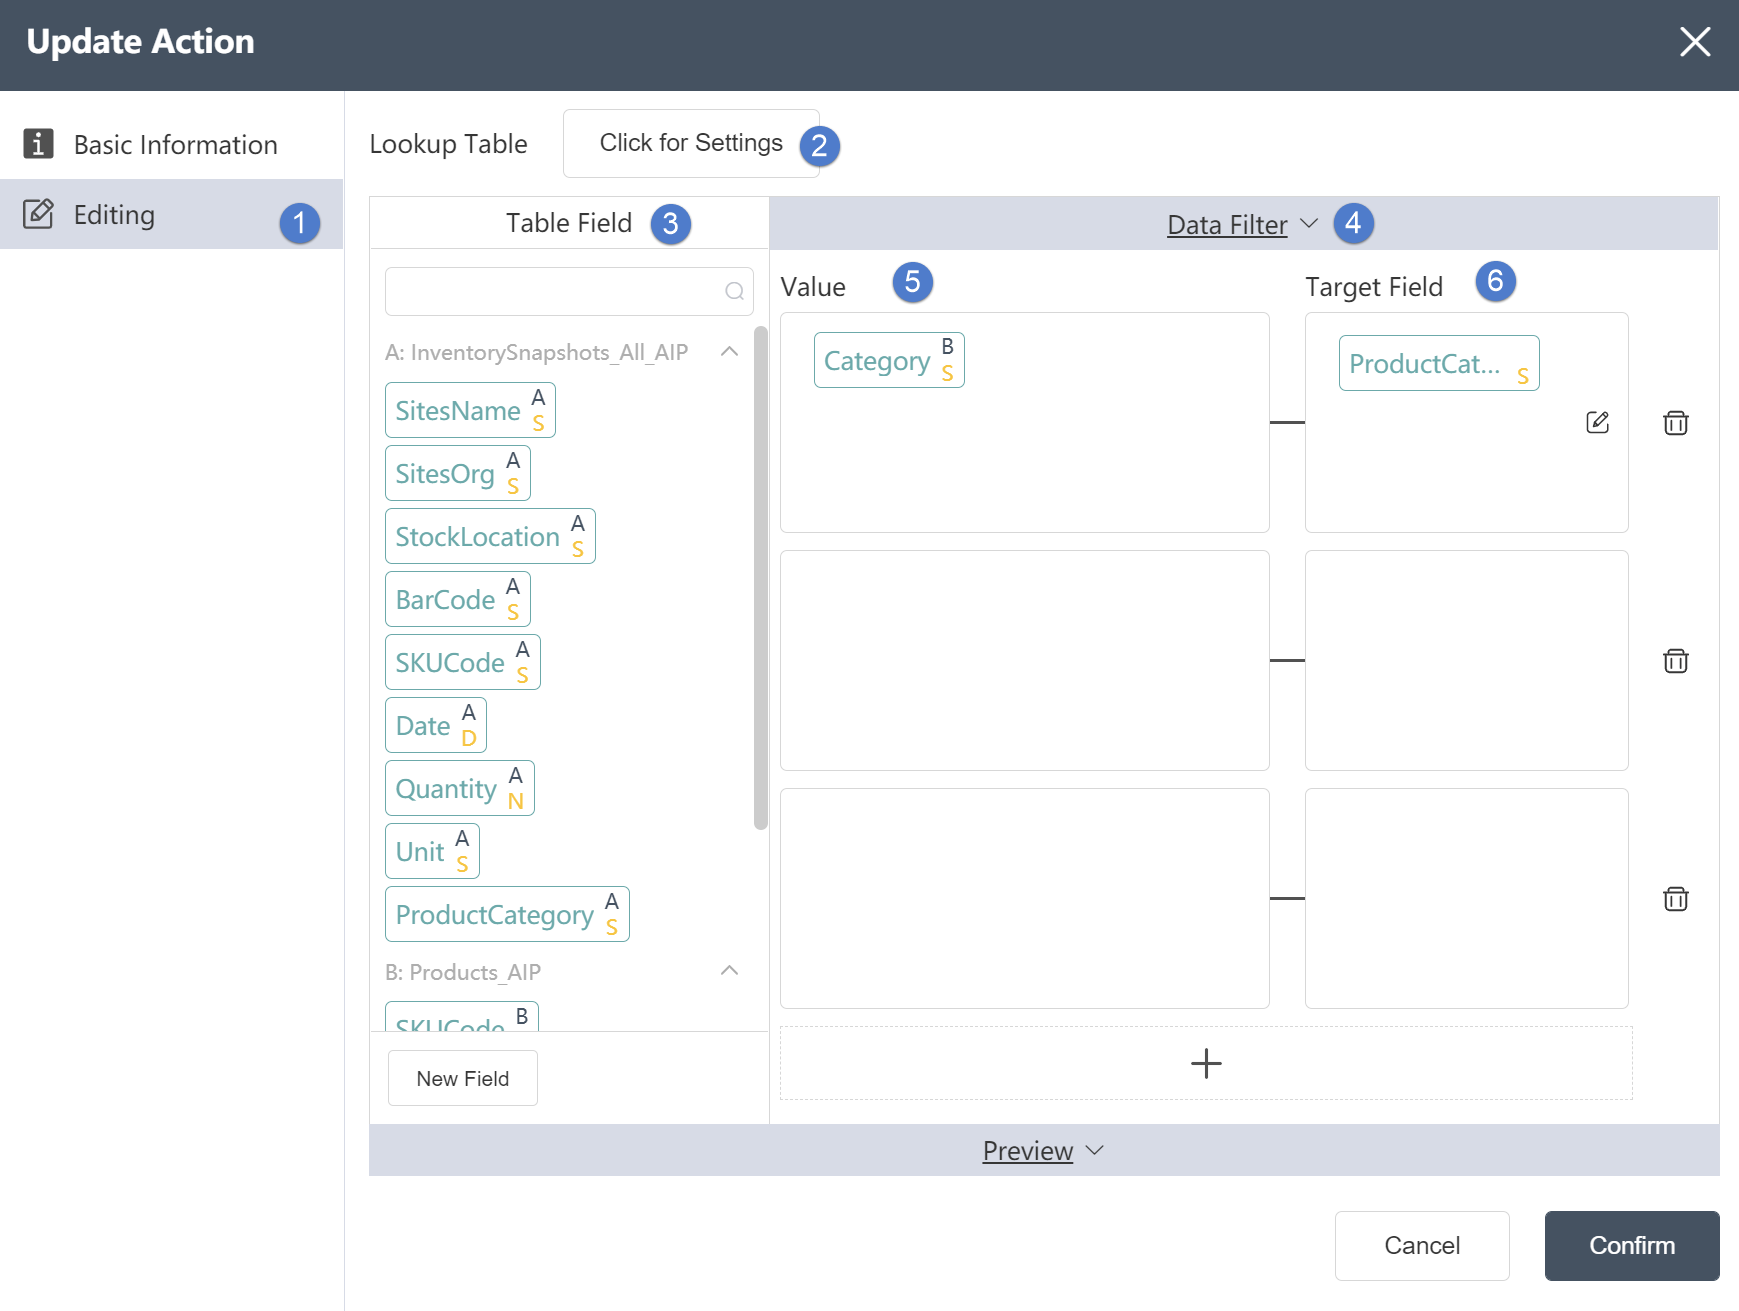
Task: Close the Update Action dialog
Action: [x=1694, y=42]
